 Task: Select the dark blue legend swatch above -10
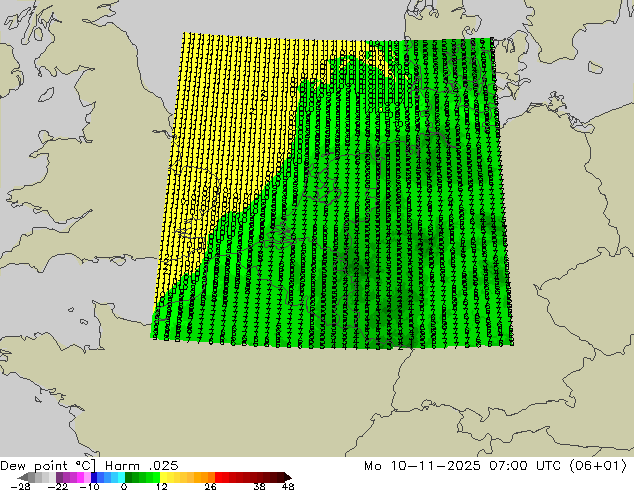tap(94, 477)
